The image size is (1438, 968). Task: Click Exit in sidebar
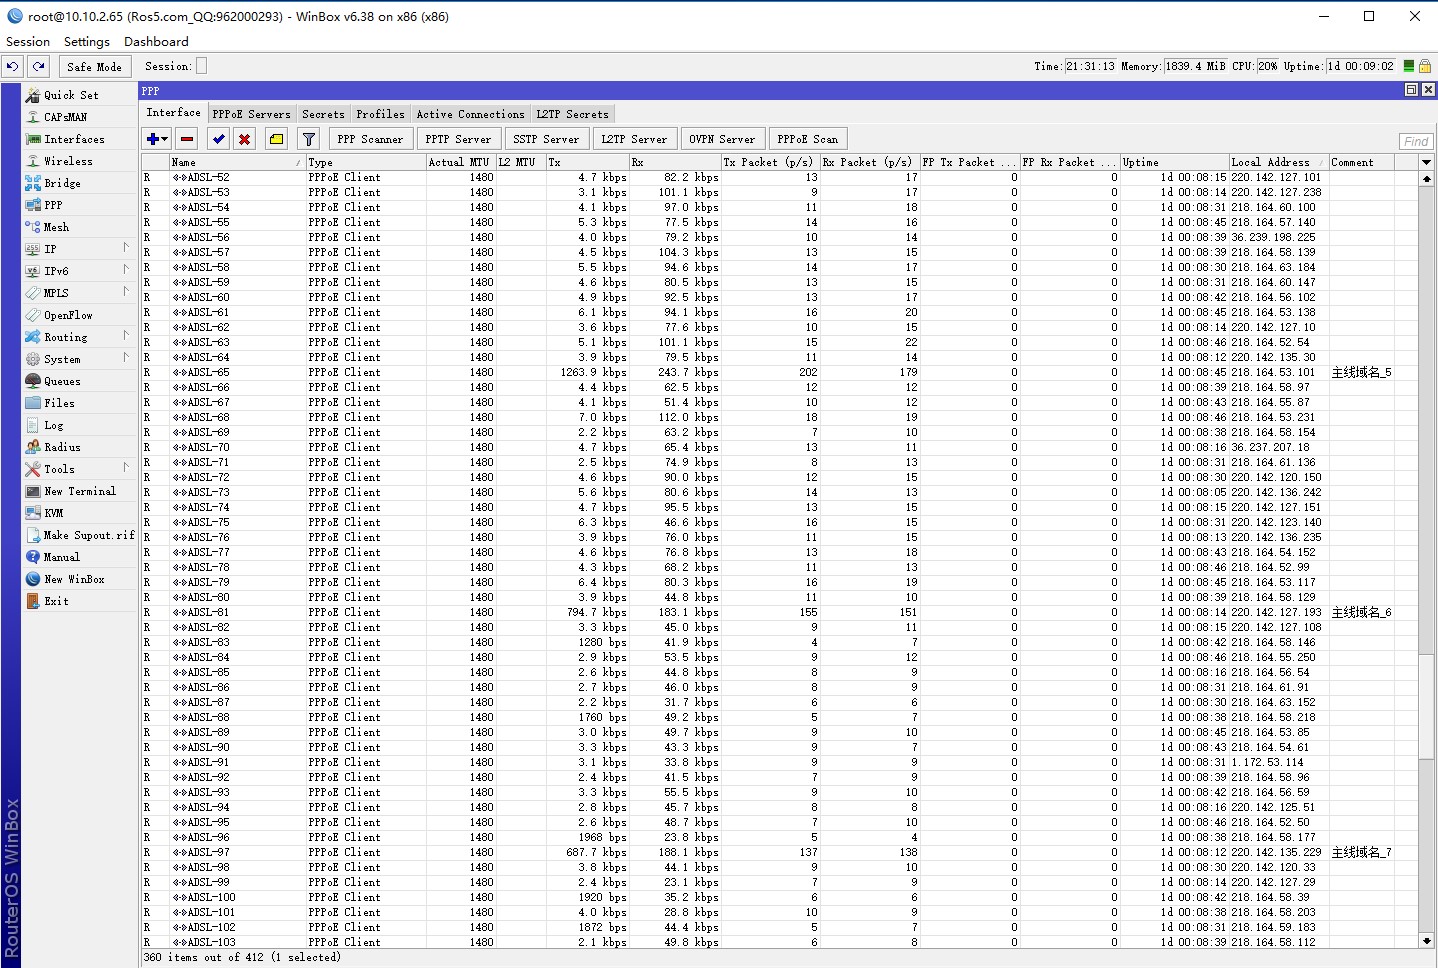(x=79, y=601)
